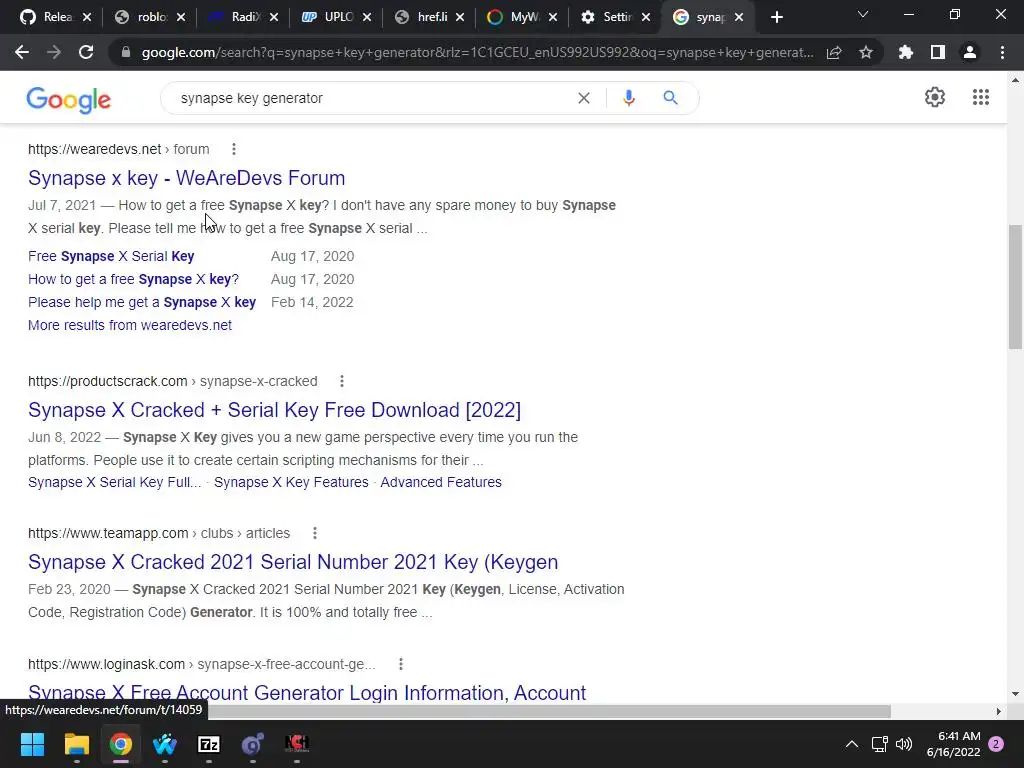Submit search with magnifier icon

[x=670, y=98]
